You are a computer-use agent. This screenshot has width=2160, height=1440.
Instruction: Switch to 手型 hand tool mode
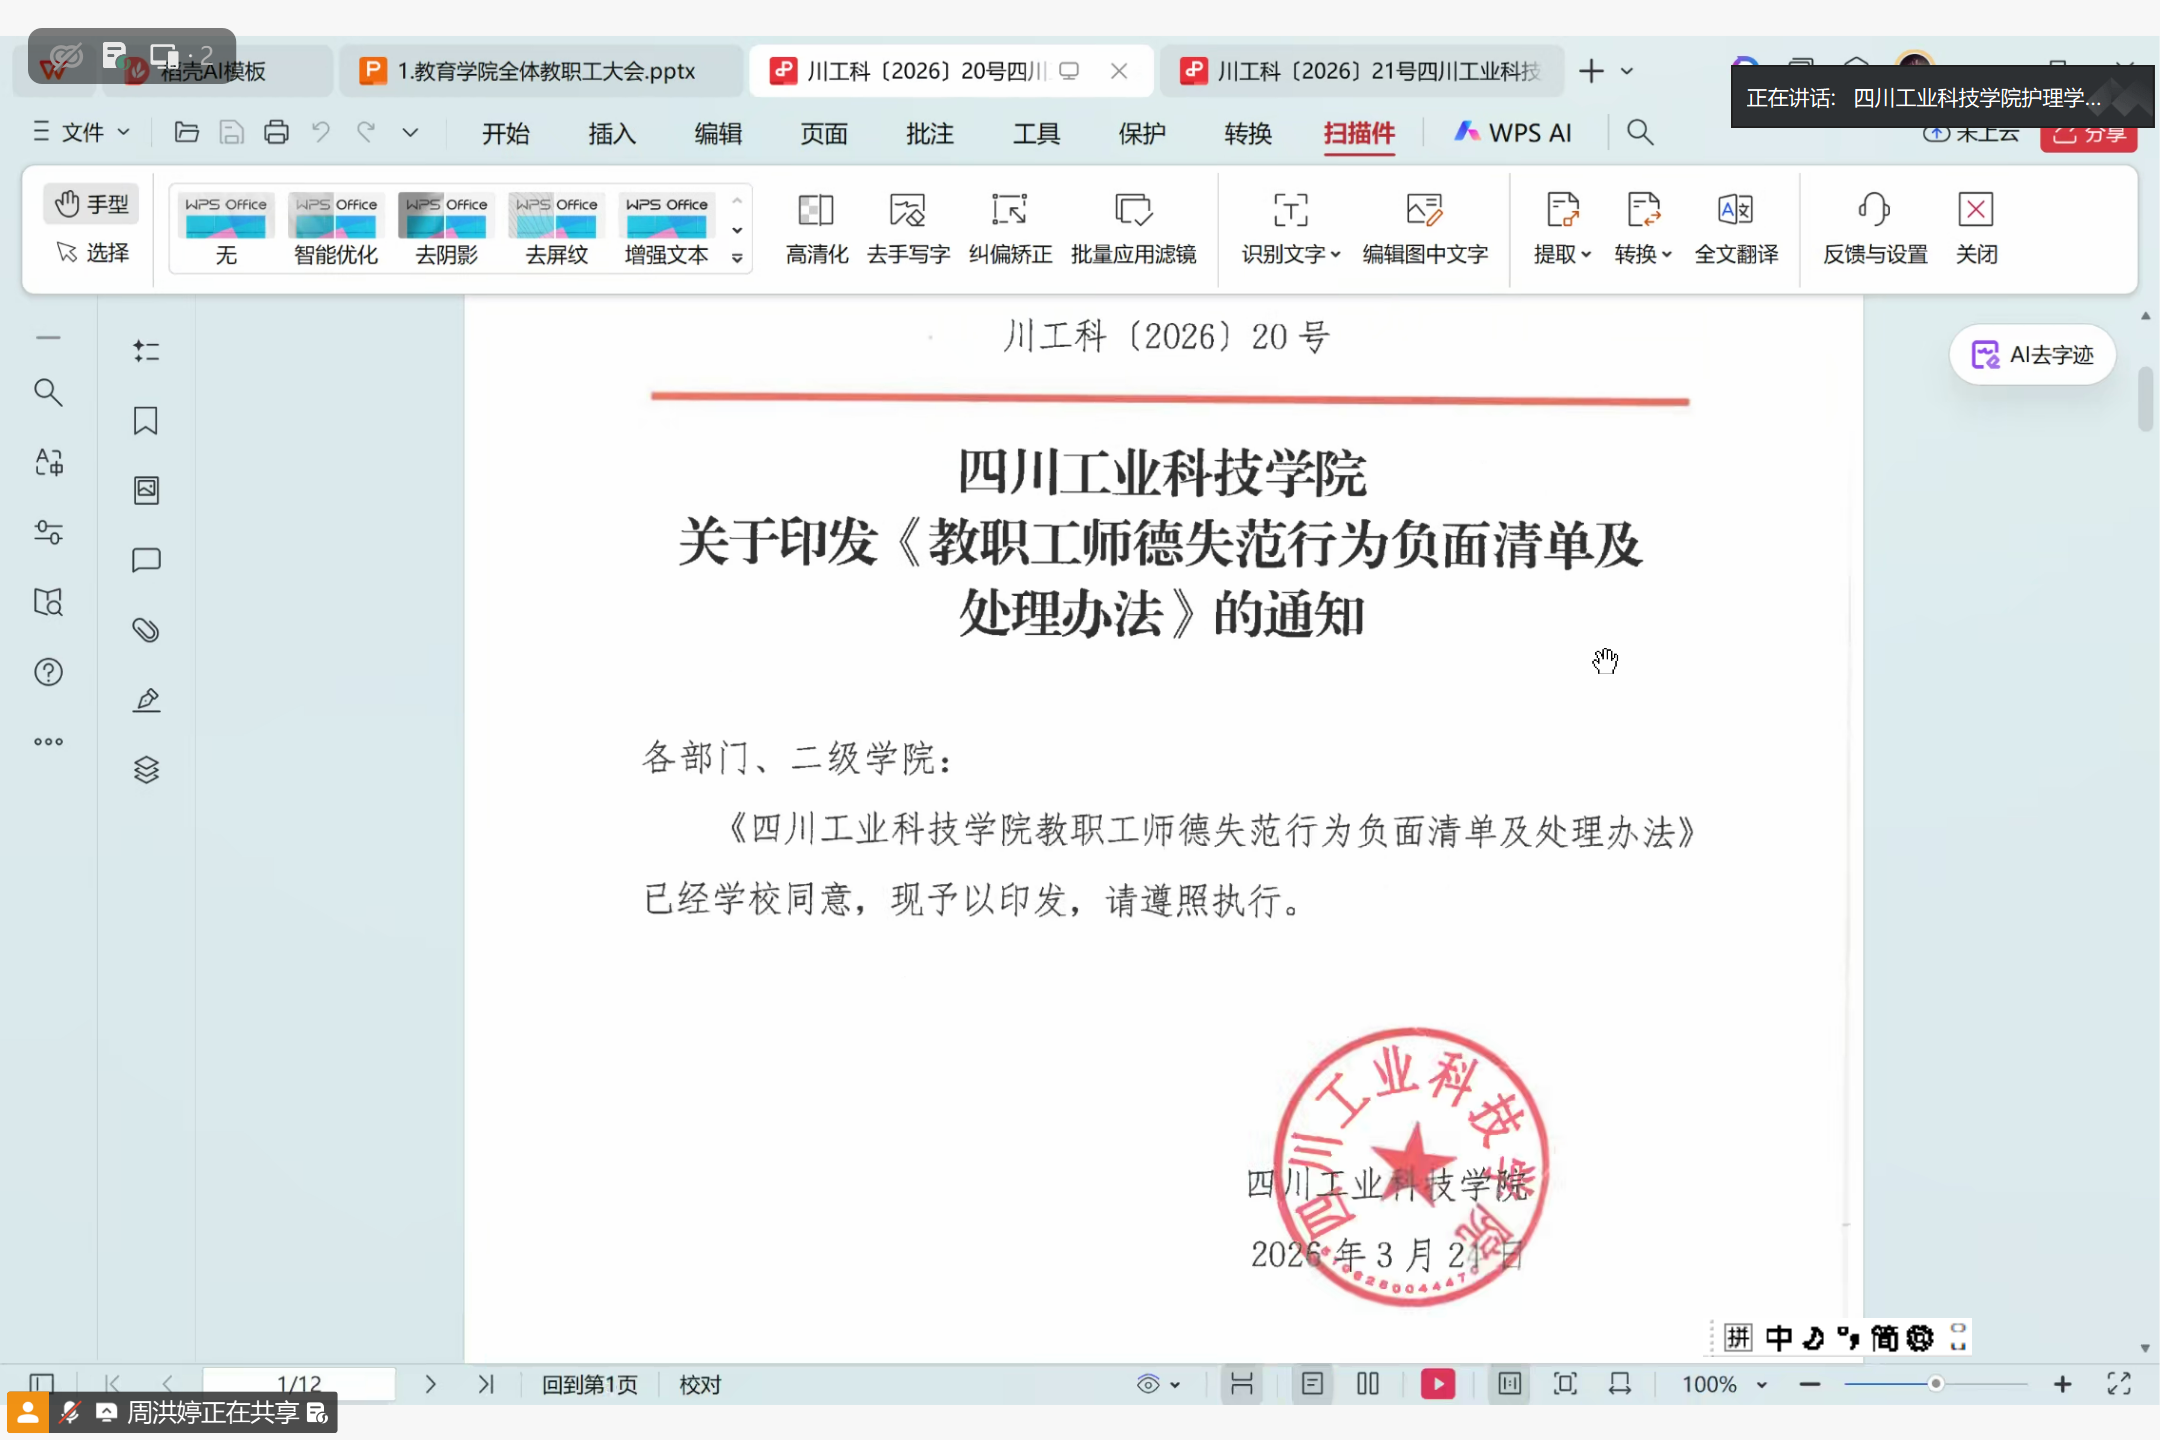(x=92, y=204)
